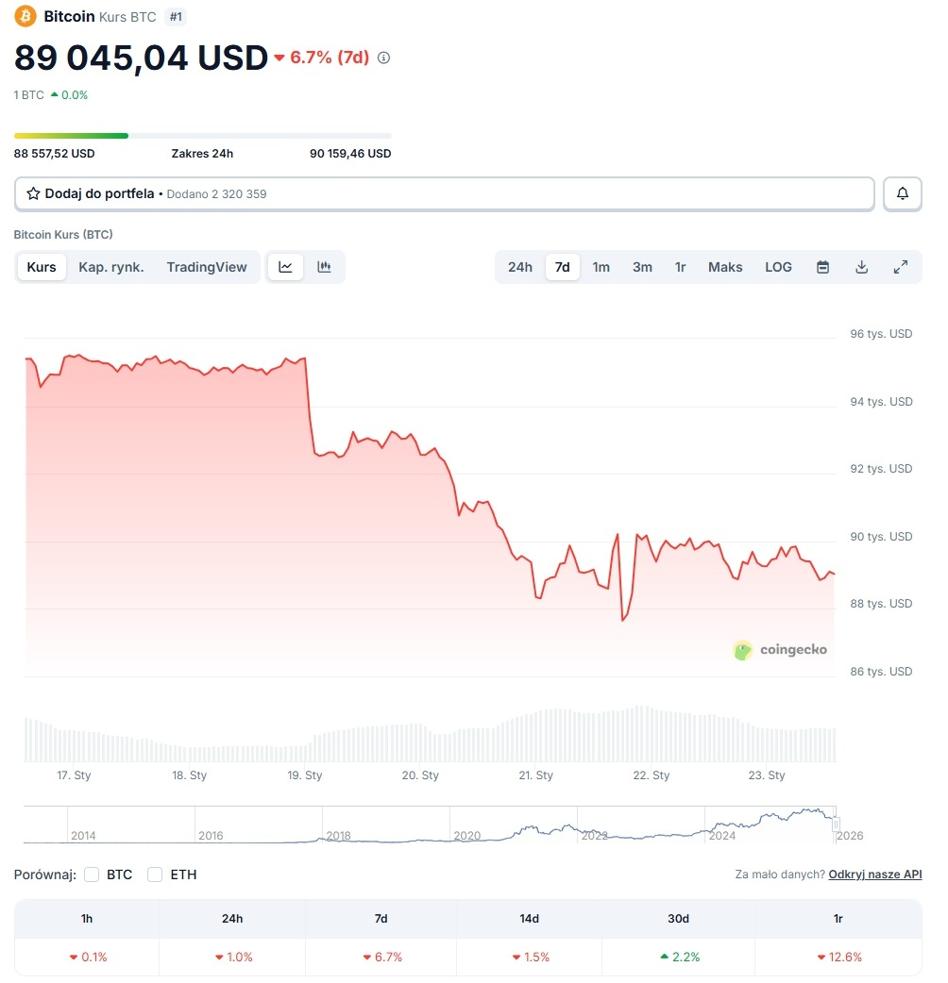Viewport: 948px width, 983px height.
Task: Select the 24h time range
Action: [520, 267]
